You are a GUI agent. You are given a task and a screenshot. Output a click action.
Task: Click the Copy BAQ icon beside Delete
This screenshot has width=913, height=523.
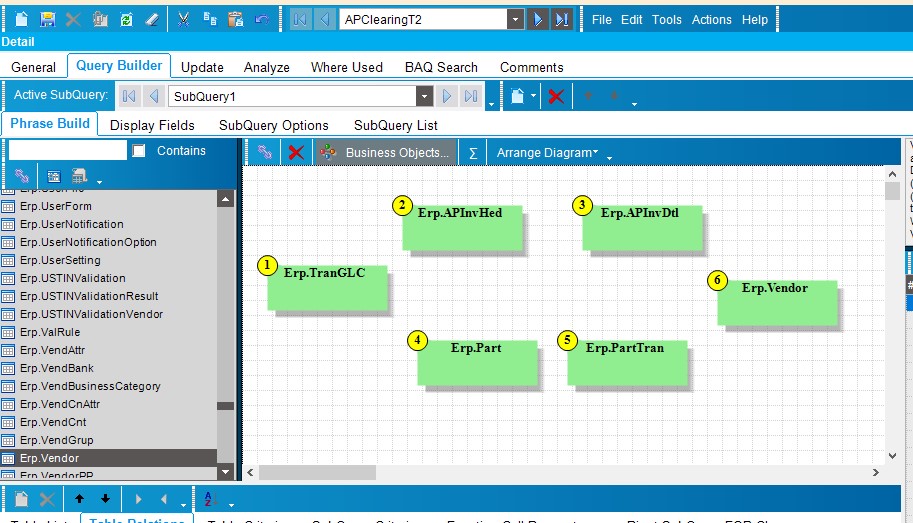(100, 19)
